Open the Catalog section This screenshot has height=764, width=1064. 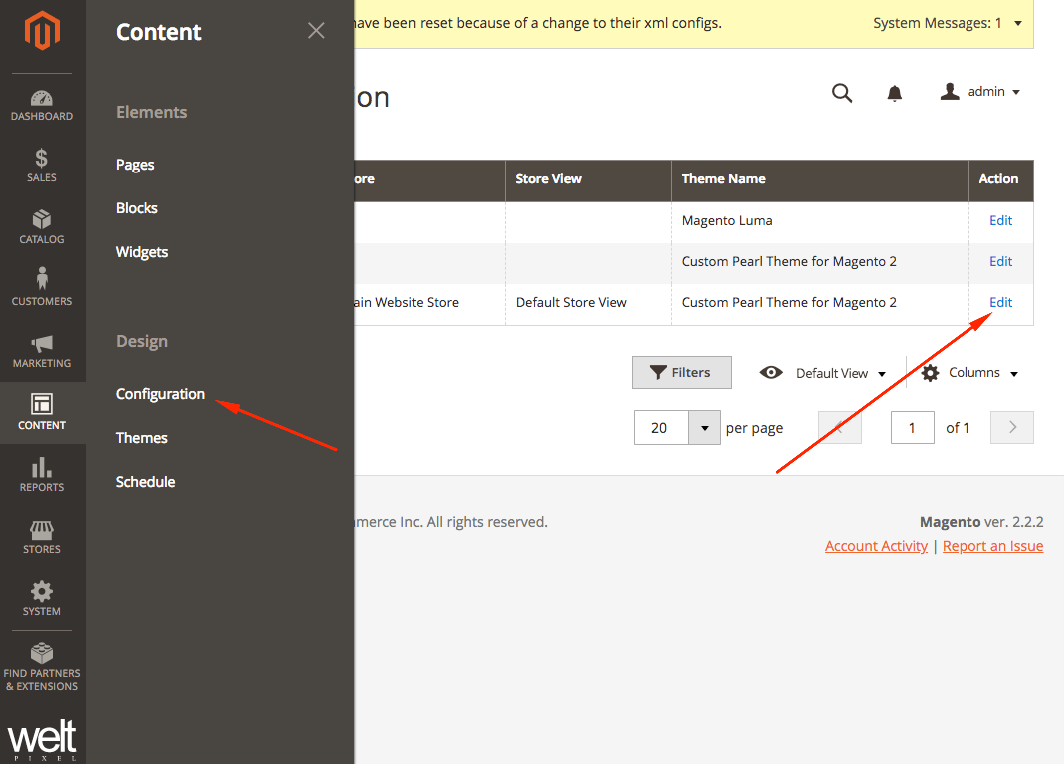42,228
